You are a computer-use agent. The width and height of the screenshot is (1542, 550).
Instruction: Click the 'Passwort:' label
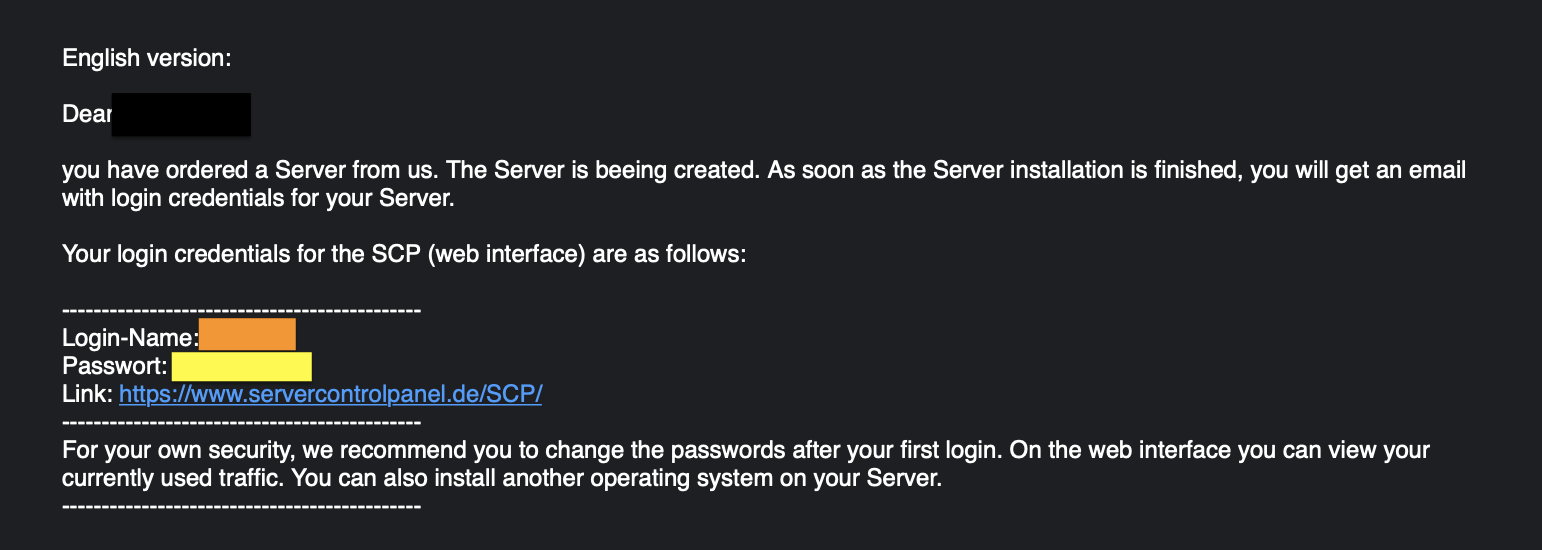(115, 366)
